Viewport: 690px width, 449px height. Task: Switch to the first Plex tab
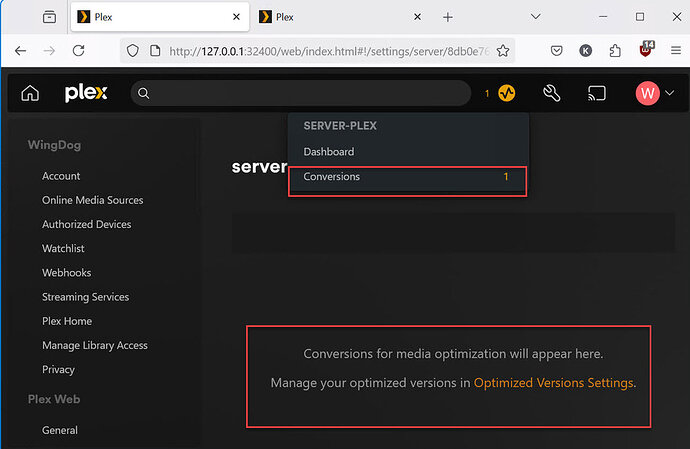(160, 17)
